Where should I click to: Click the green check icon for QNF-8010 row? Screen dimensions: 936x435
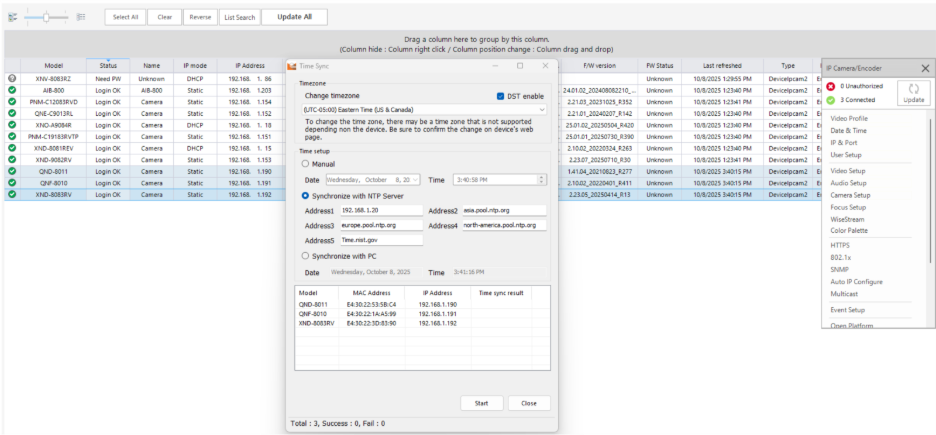point(12,183)
